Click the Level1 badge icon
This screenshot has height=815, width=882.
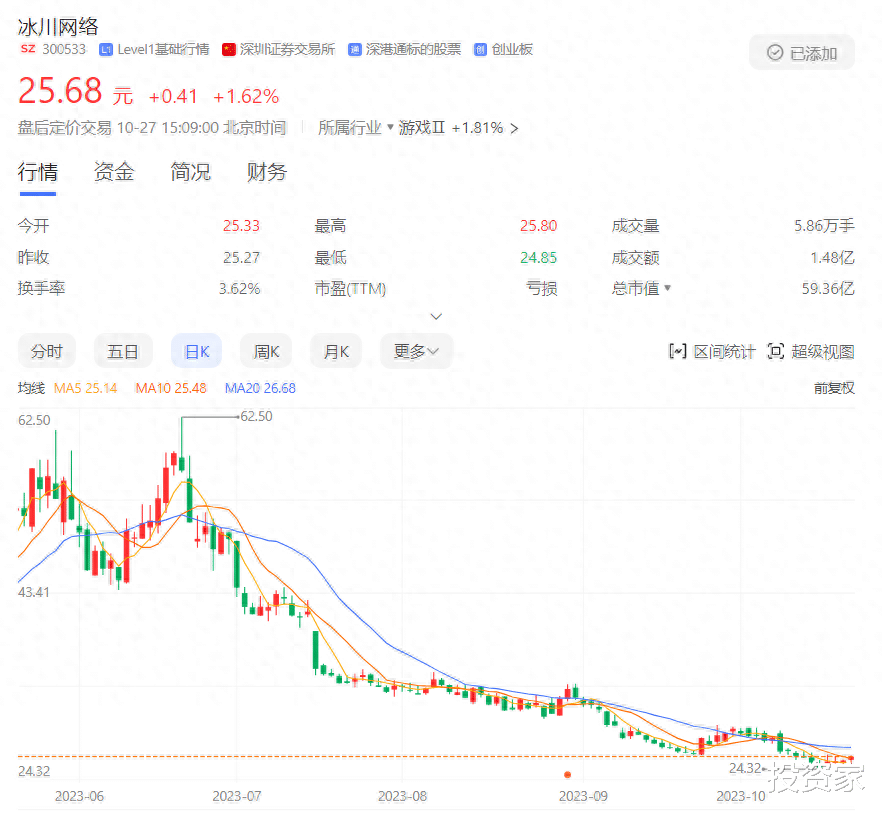coord(106,50)
